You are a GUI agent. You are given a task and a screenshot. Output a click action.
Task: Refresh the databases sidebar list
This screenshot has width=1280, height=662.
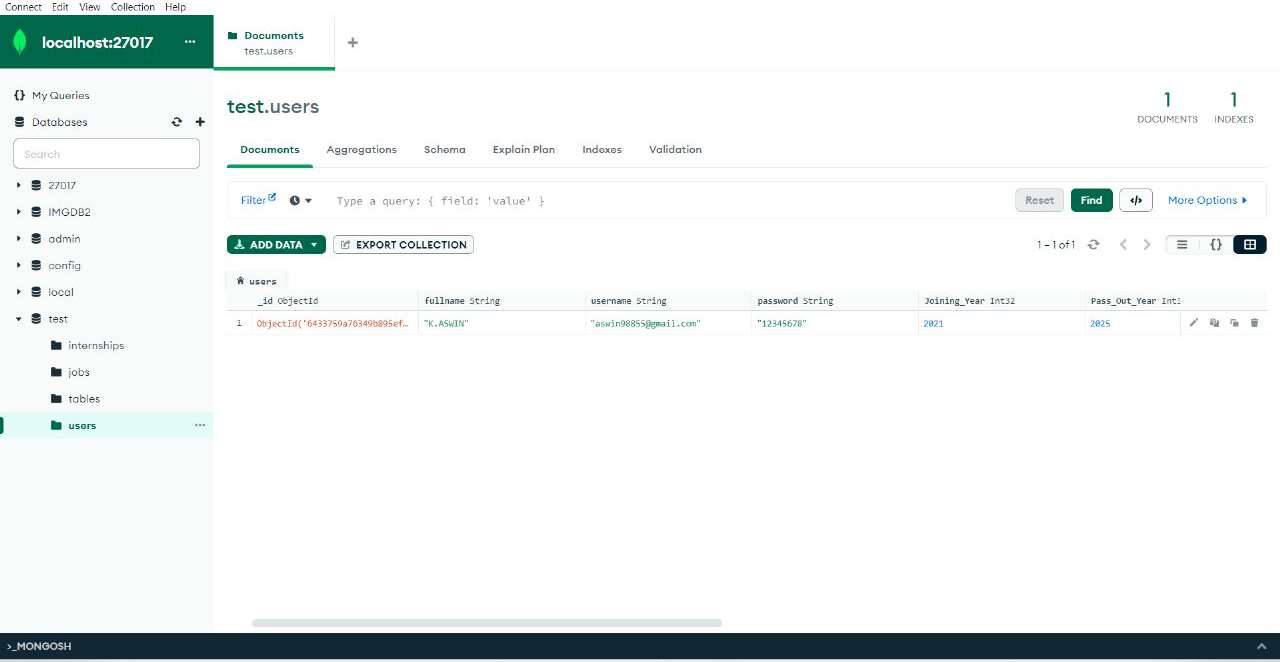[177, 121]
